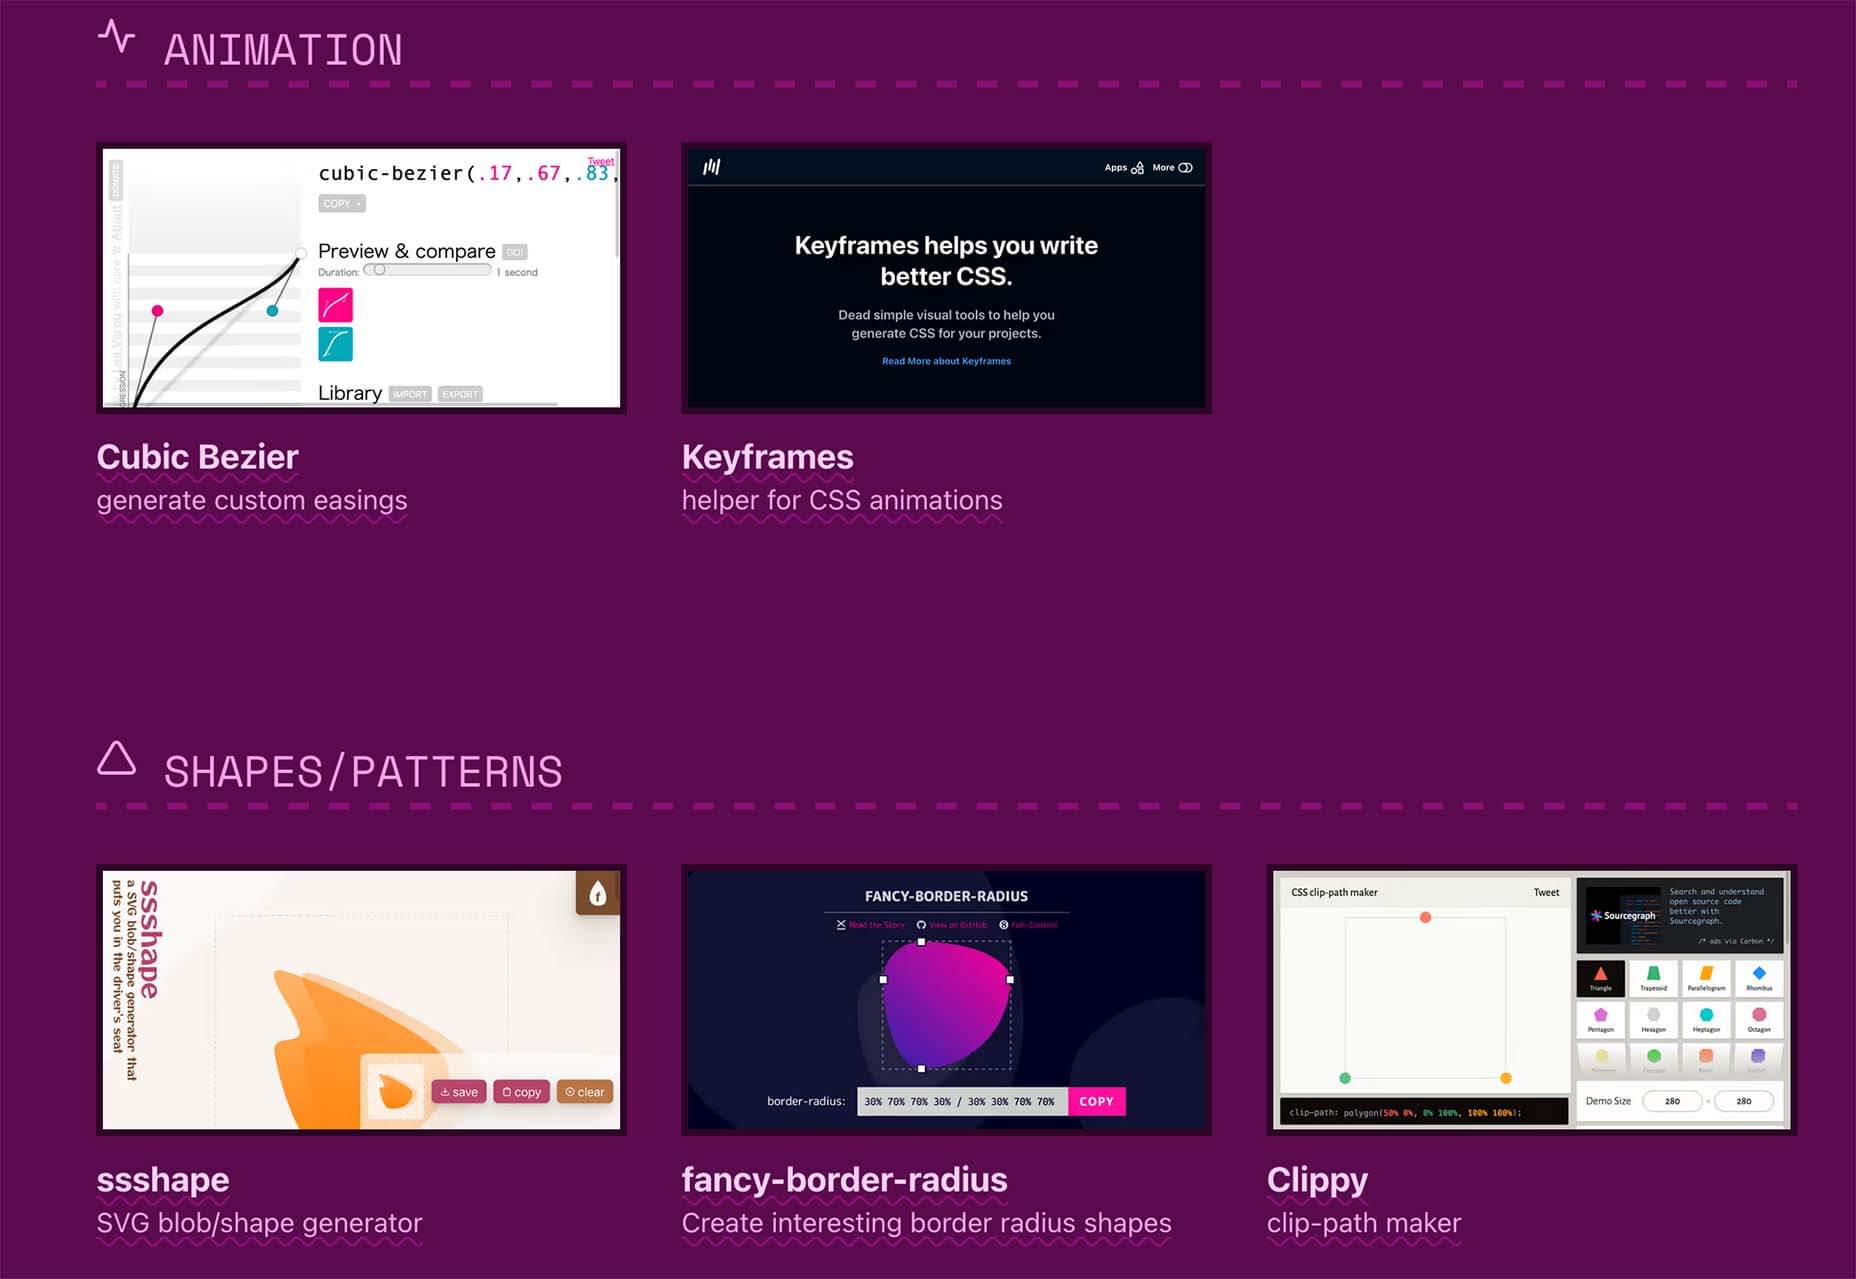The width and height of the screenshot is (1856, 1279).
Task: Toggle the More switch in Keyframes preview
Action: tap(1185, 168)
